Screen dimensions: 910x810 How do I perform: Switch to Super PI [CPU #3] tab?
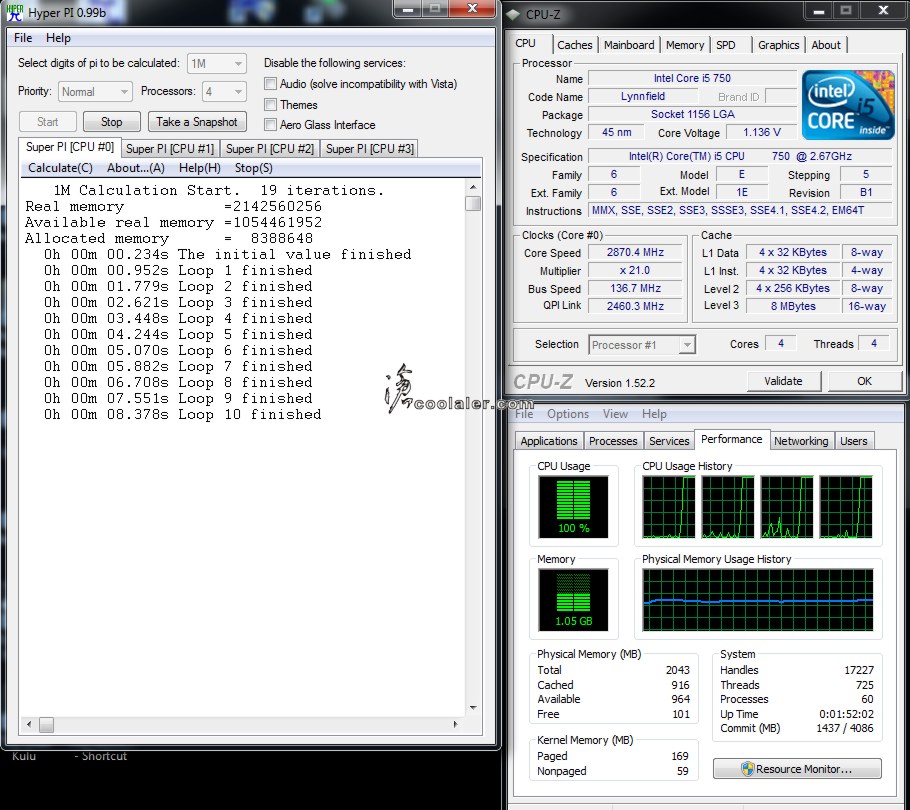[370, 149]
